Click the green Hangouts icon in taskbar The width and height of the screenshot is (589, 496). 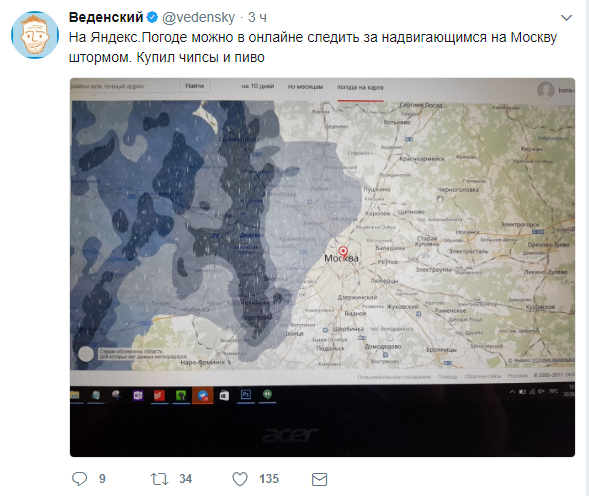[x=267, y=394]
